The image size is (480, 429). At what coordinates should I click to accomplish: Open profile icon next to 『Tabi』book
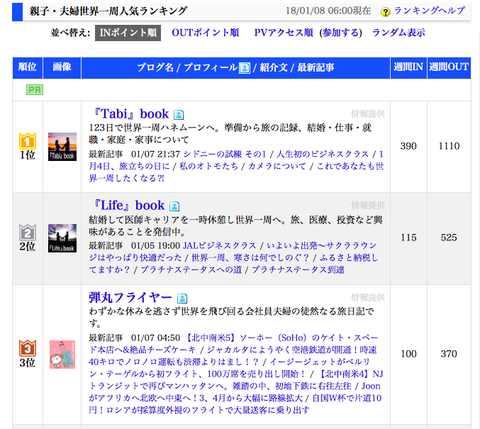pos(179,115)
